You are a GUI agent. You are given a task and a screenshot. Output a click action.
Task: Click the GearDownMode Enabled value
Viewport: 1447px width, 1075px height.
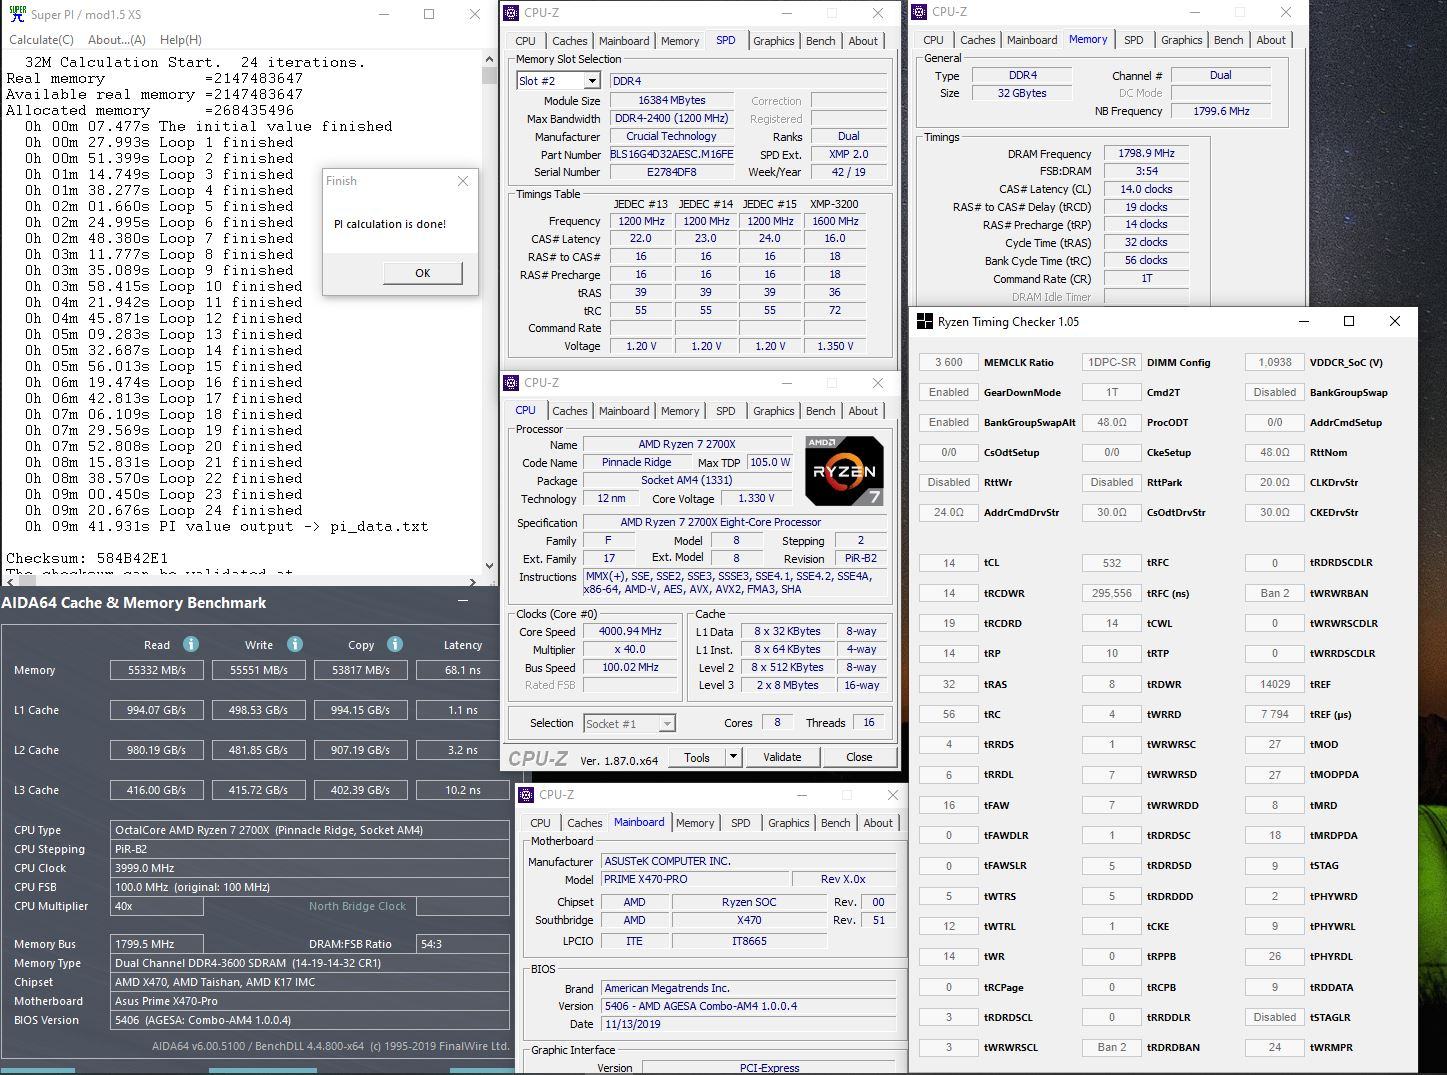949,392
